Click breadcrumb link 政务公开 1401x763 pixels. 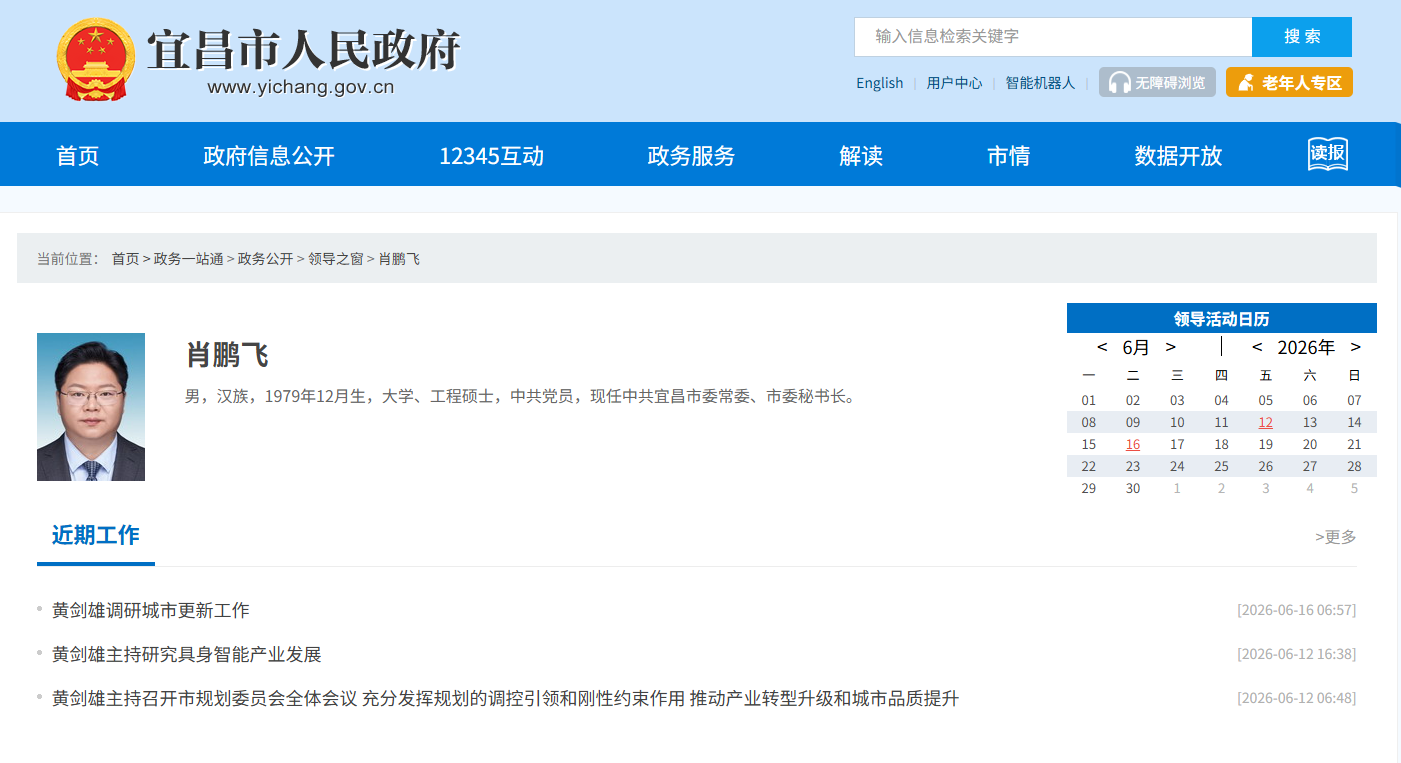tap(265, 259)
